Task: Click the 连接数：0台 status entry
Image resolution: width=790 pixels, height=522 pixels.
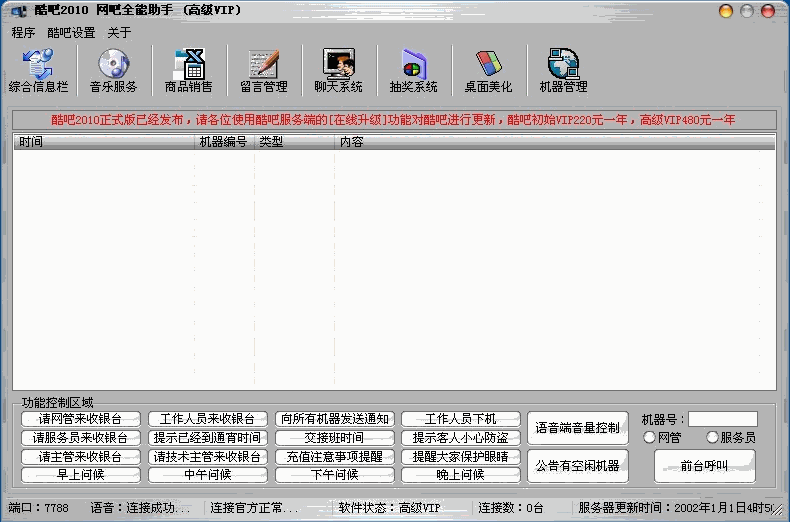Action: coord(510,508)
